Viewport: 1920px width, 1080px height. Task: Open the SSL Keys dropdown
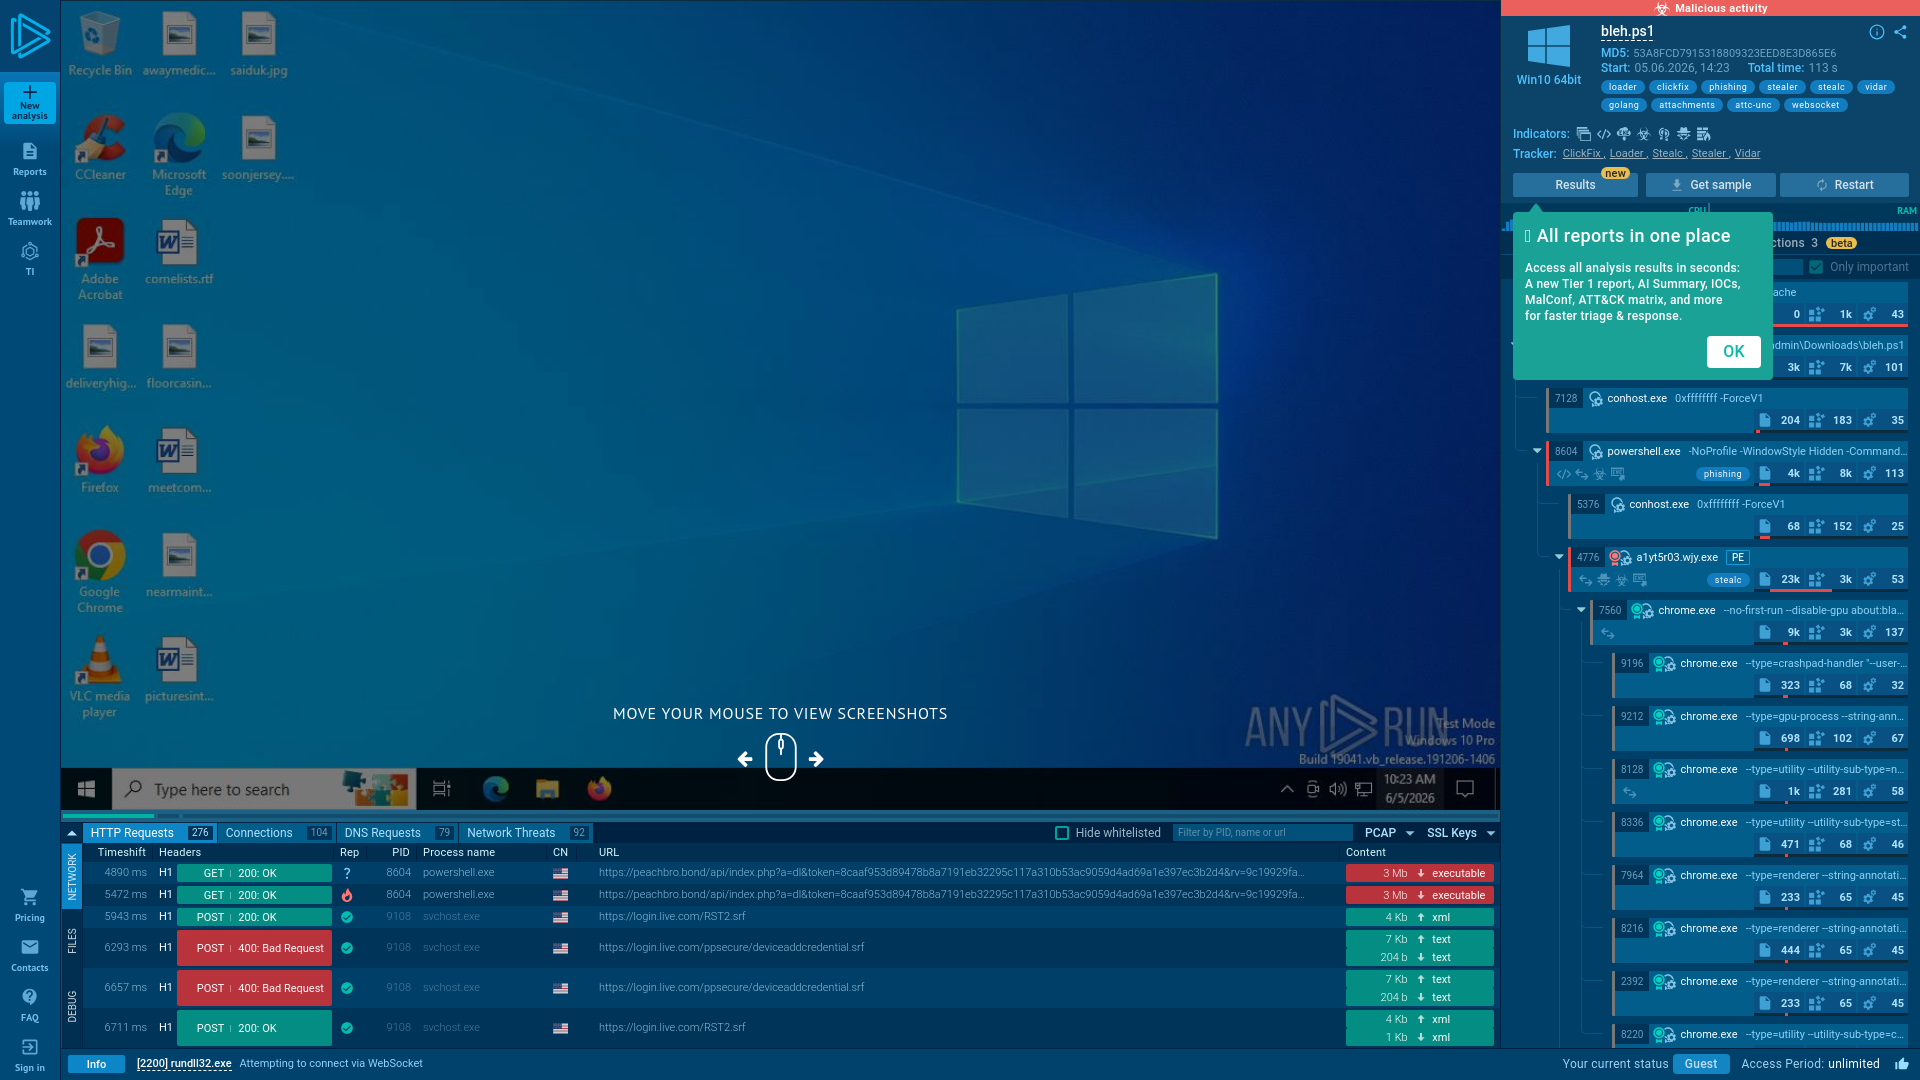[x=1461, y=833]
